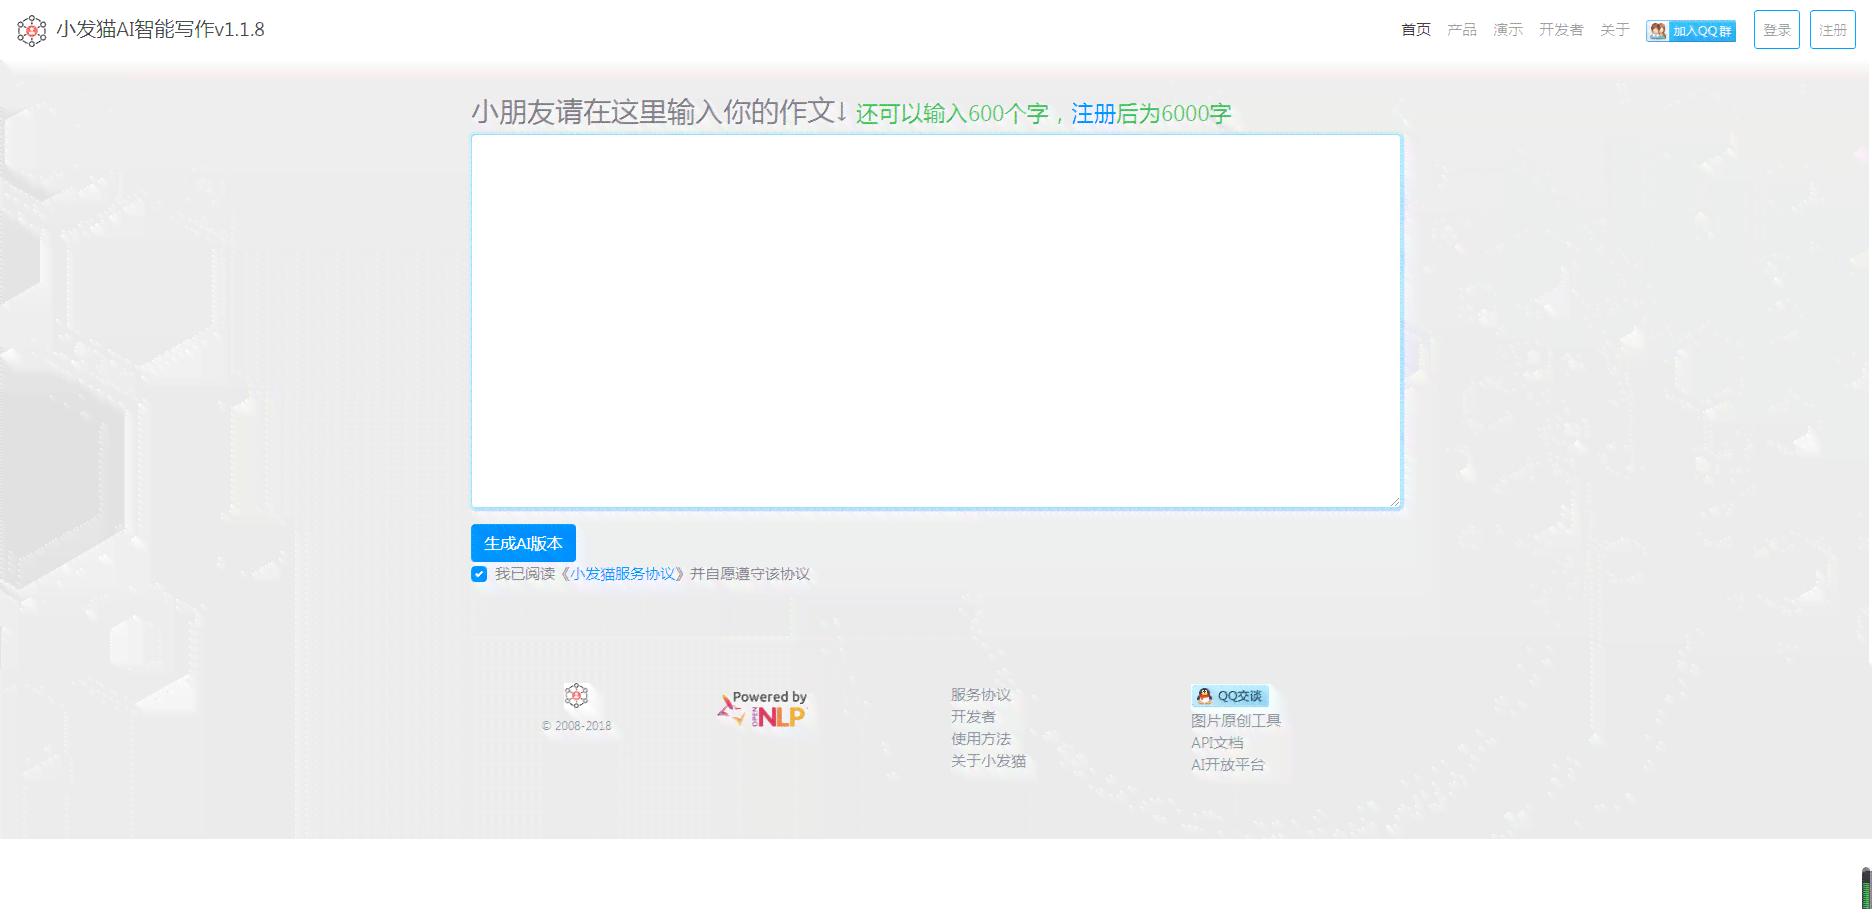Open the 开发者 nav item in header

click(x=1561, y=30)
